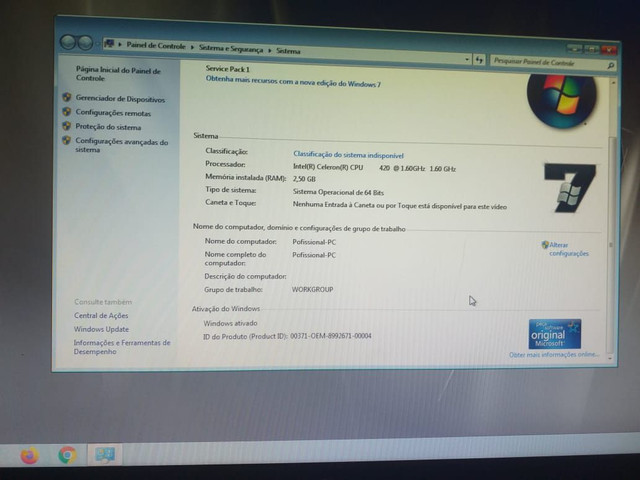The height and width of the screenshot is (480, 640).
Task: Click the Control Panel icon in address bar
Action: point(109,43)
